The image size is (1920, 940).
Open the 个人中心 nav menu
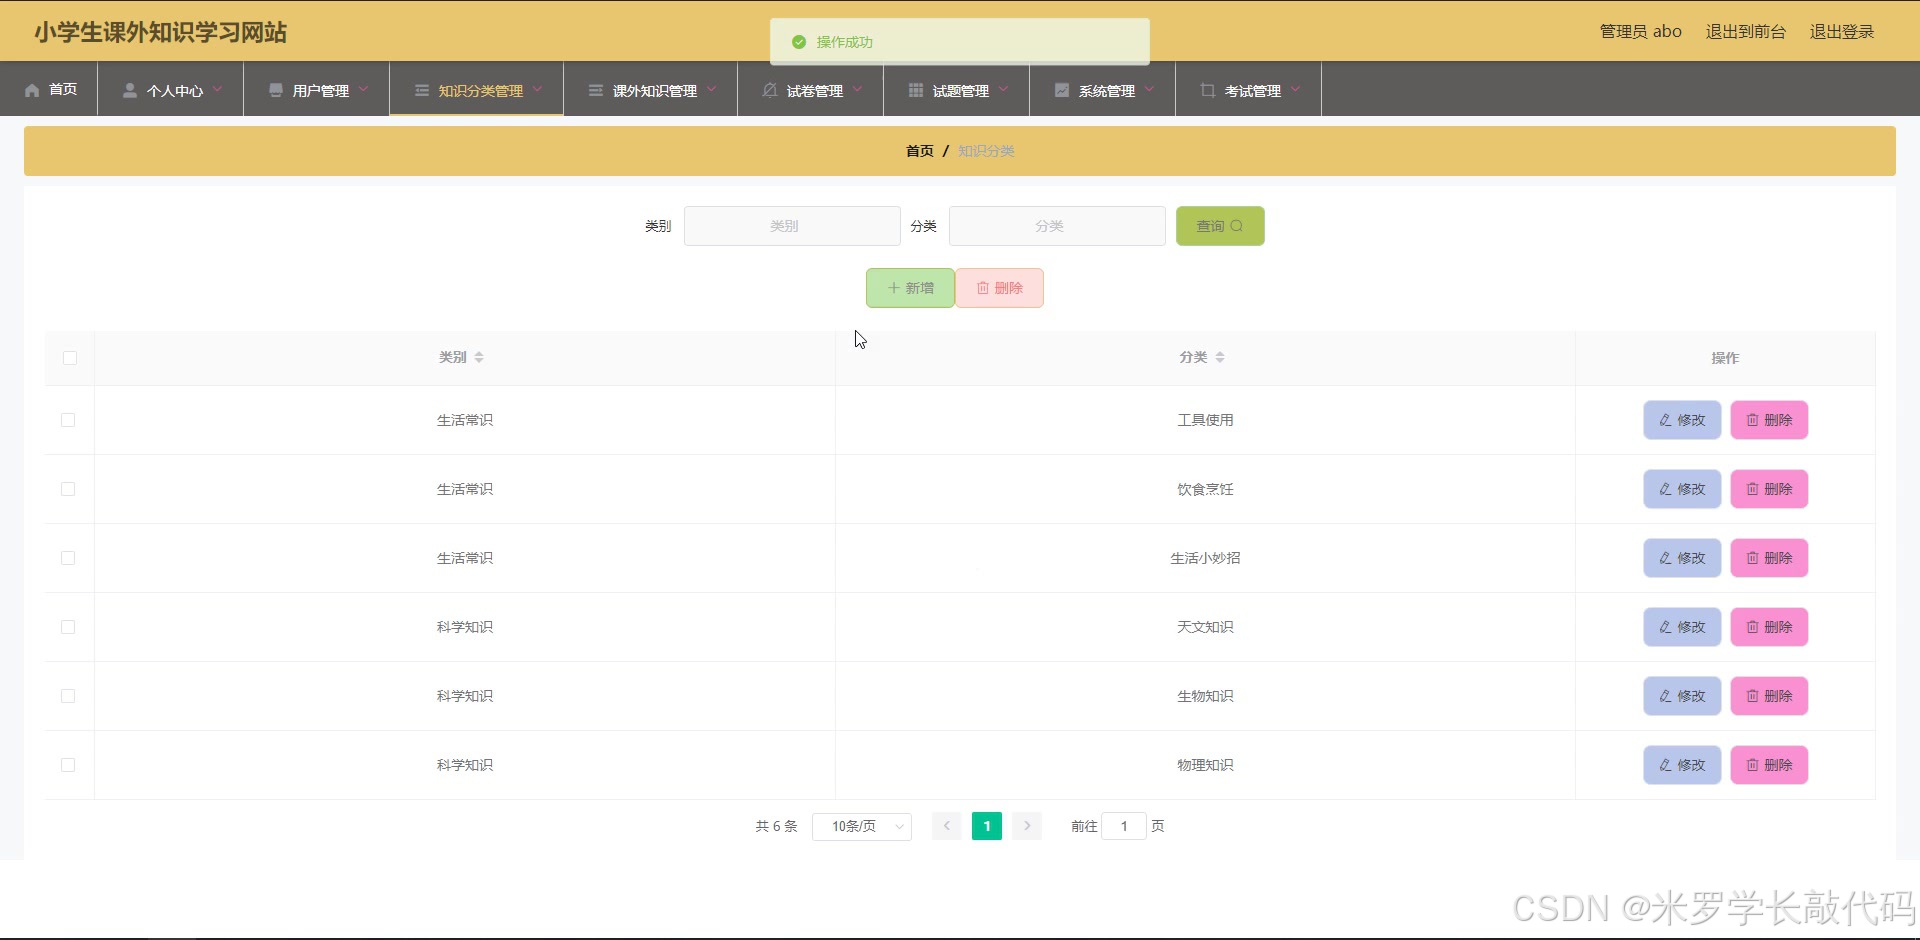[171, 89]
